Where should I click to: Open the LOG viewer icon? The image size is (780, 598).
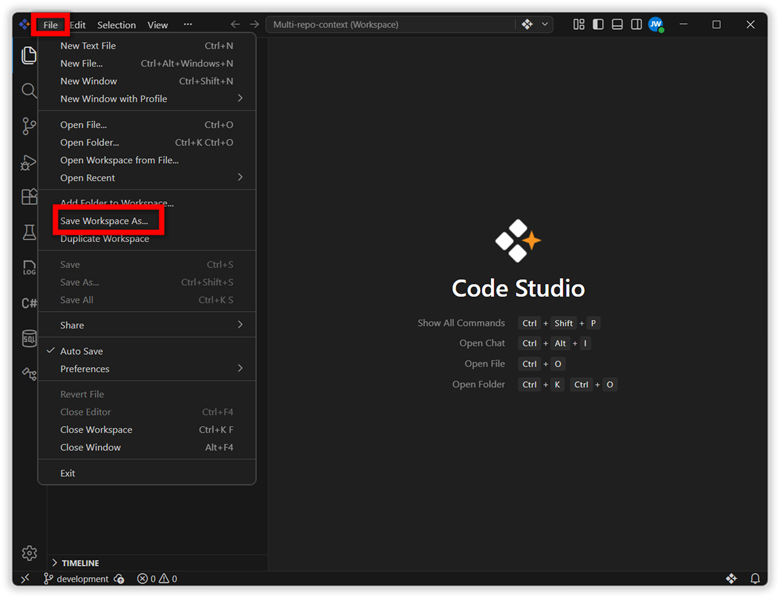tap(29, 268)
